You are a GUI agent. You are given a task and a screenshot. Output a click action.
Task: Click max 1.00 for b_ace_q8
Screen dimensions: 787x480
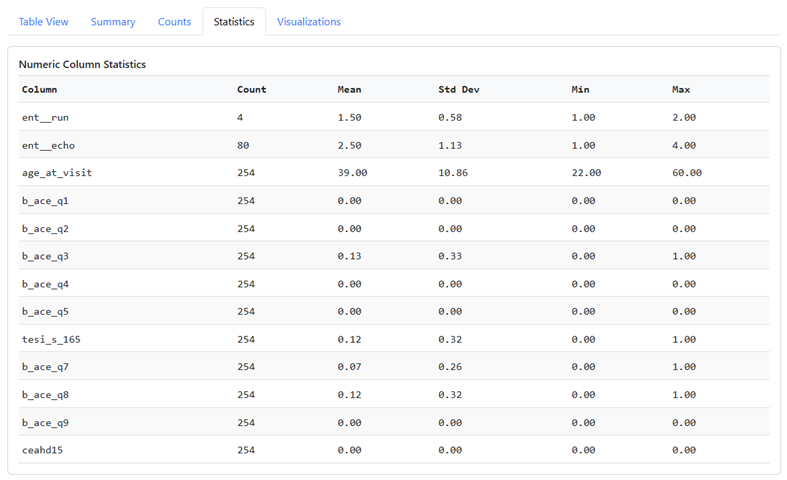[684, 395]
